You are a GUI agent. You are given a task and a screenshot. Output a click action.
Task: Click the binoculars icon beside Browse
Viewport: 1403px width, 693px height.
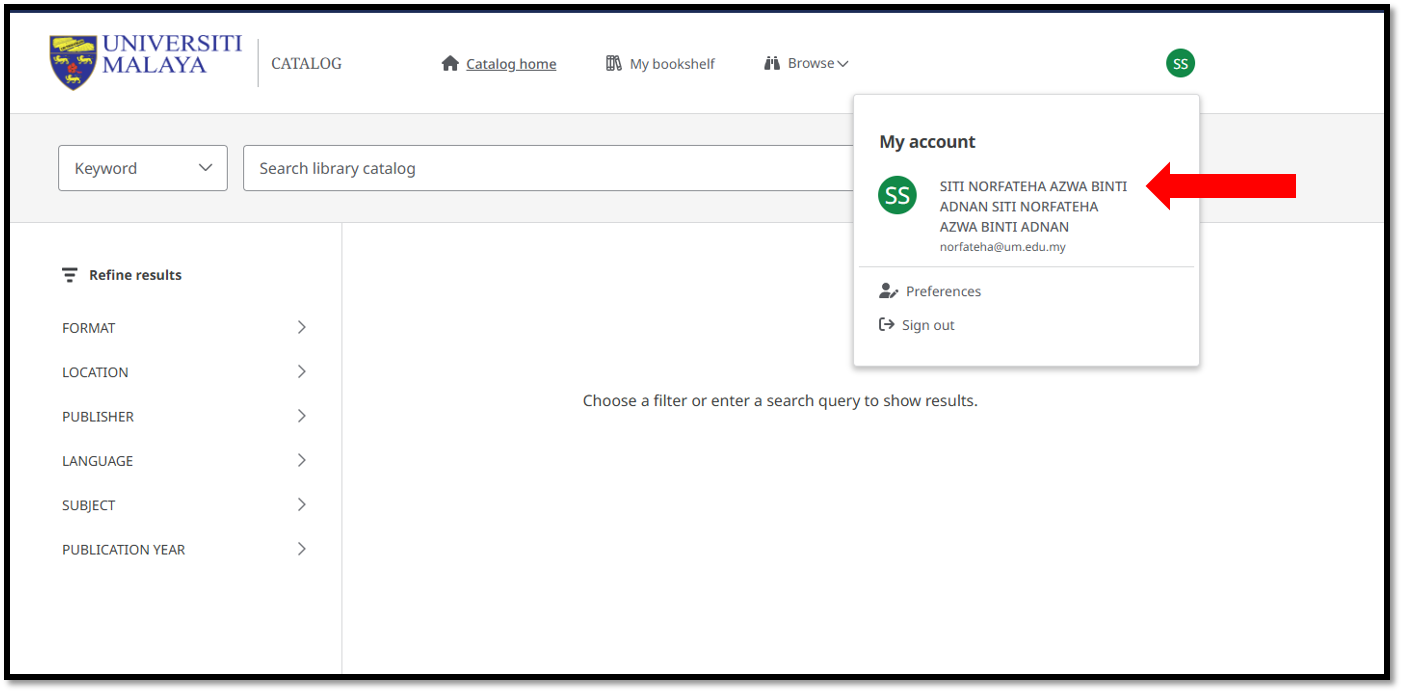coord(771,63)
